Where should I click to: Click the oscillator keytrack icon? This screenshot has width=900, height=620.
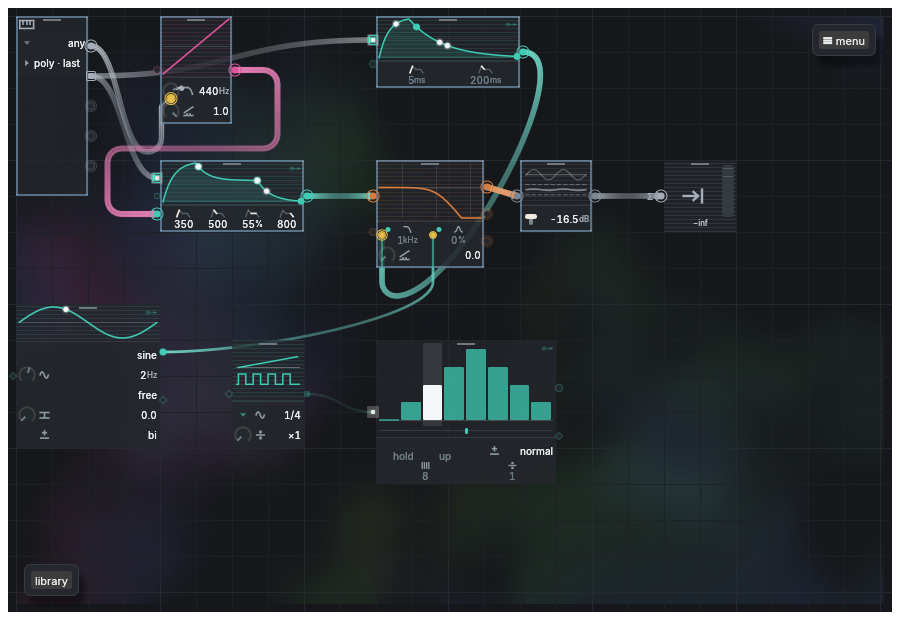[188, 111]
